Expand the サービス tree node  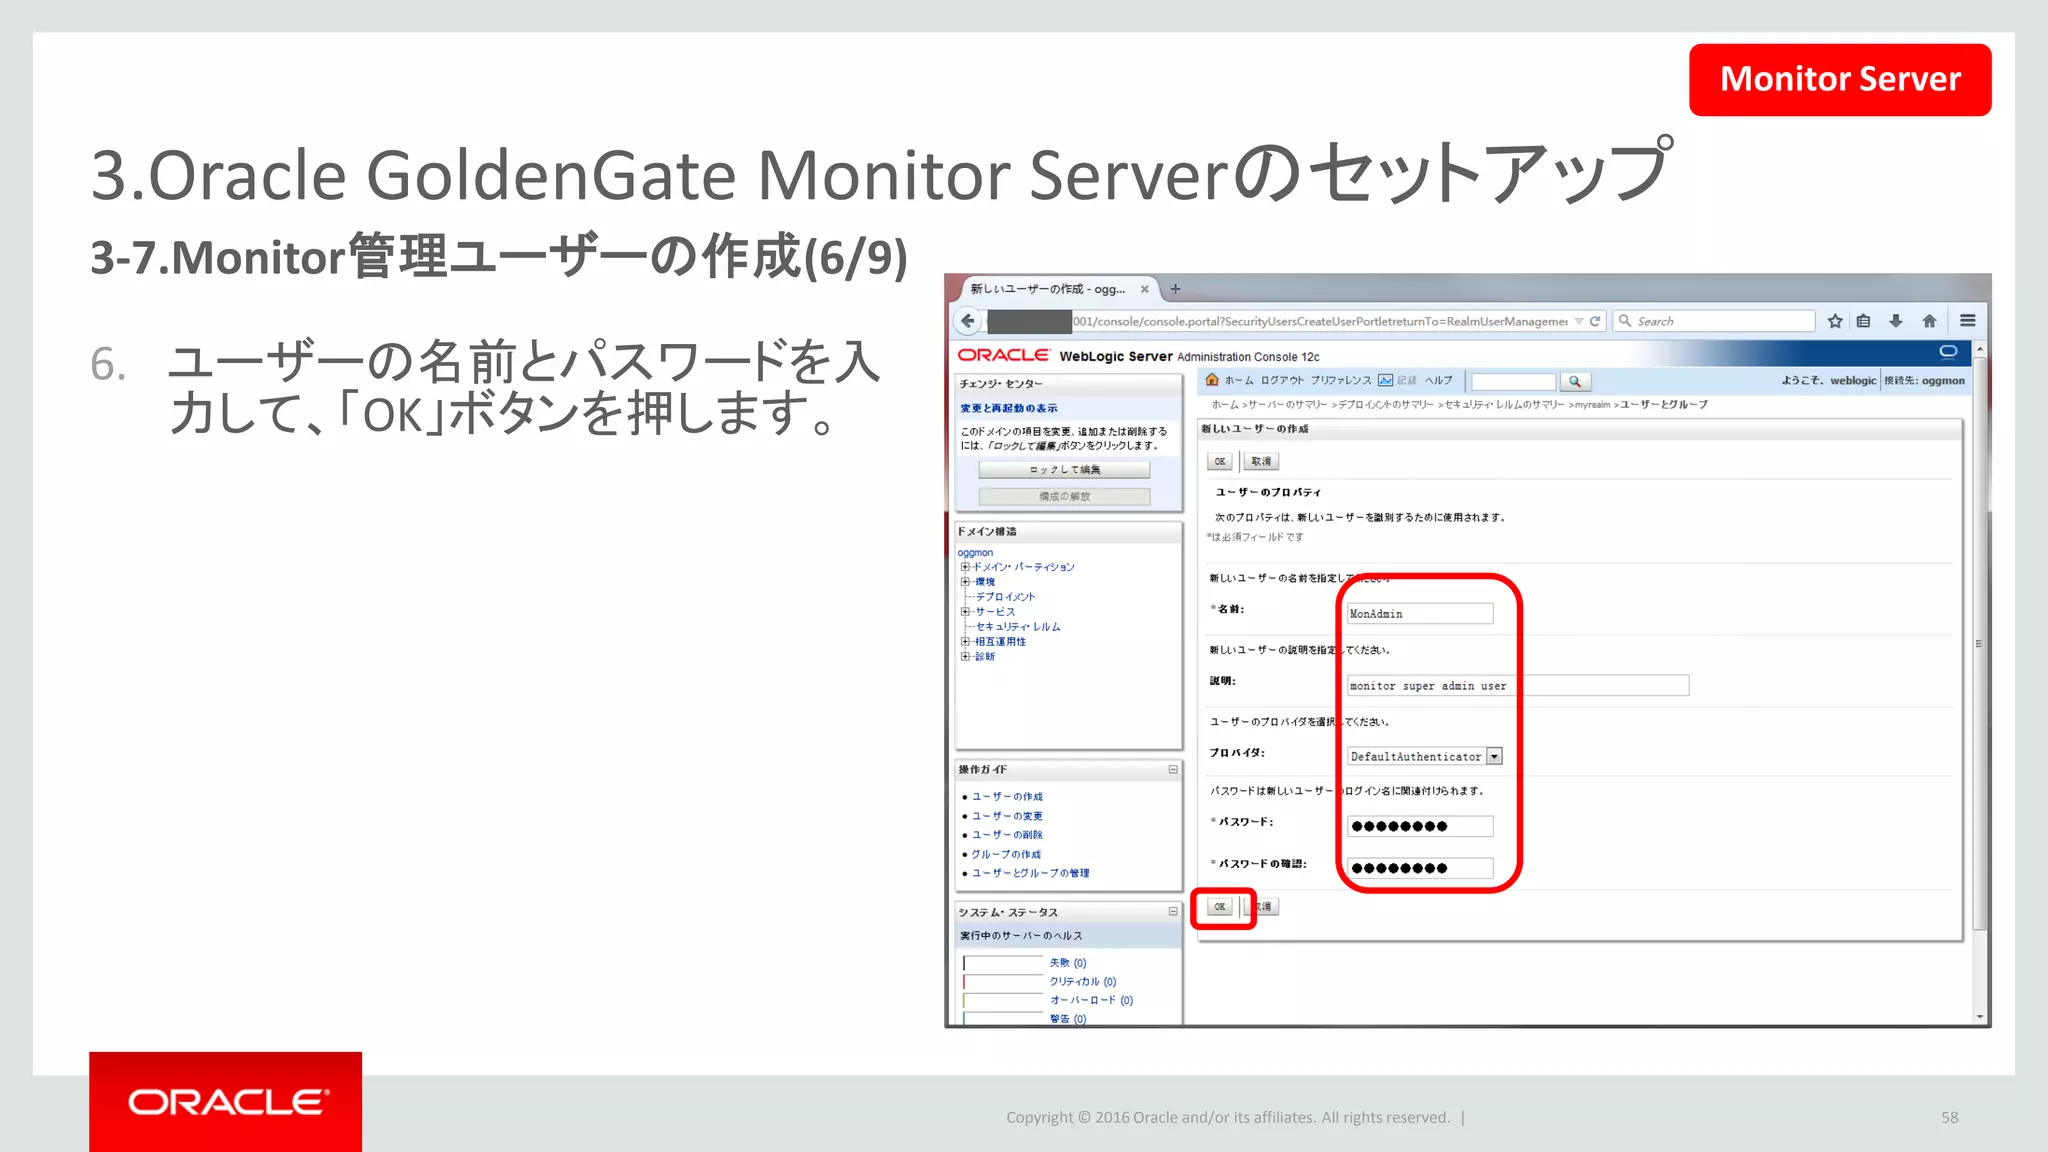click(965, 612)
